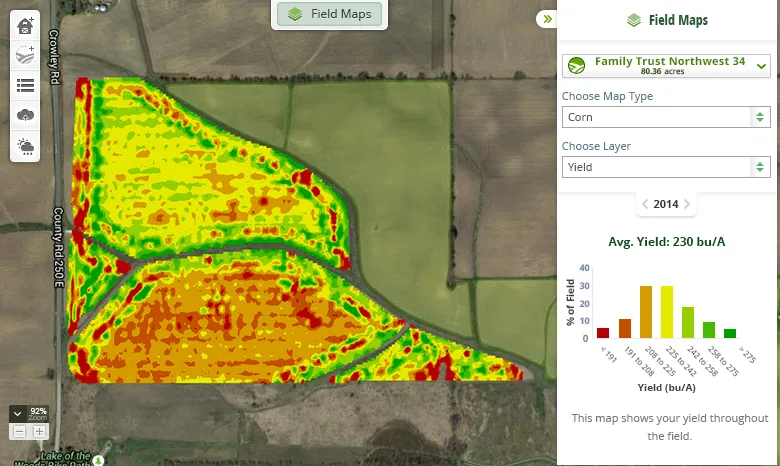The height and width of the screenshot is (466, 780).
Task: Open the Yield layer dropdown
Action: tap(666, 167)
